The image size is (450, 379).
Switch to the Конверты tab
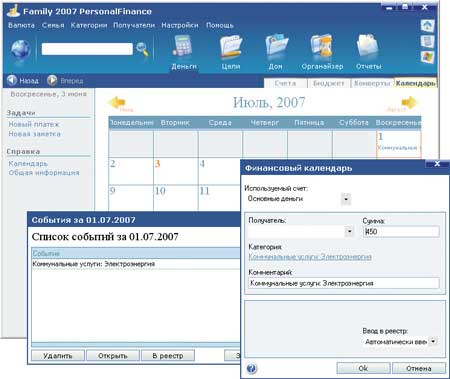click(x=372, y=83)
